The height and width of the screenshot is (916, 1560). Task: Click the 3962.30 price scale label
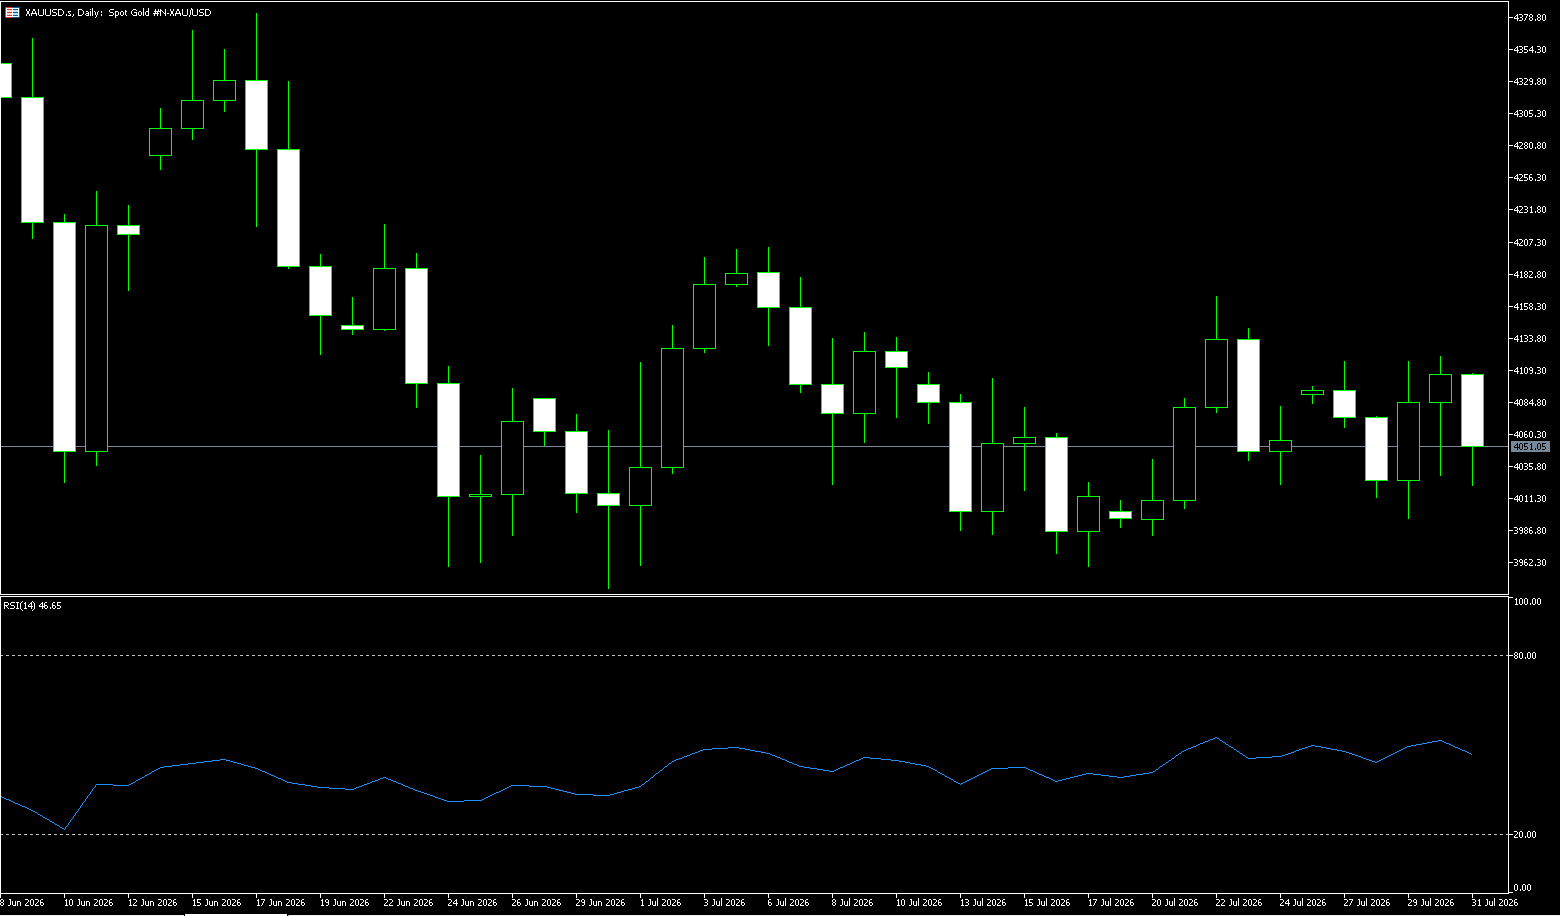pyautogui.click(x=1530, y=562)
